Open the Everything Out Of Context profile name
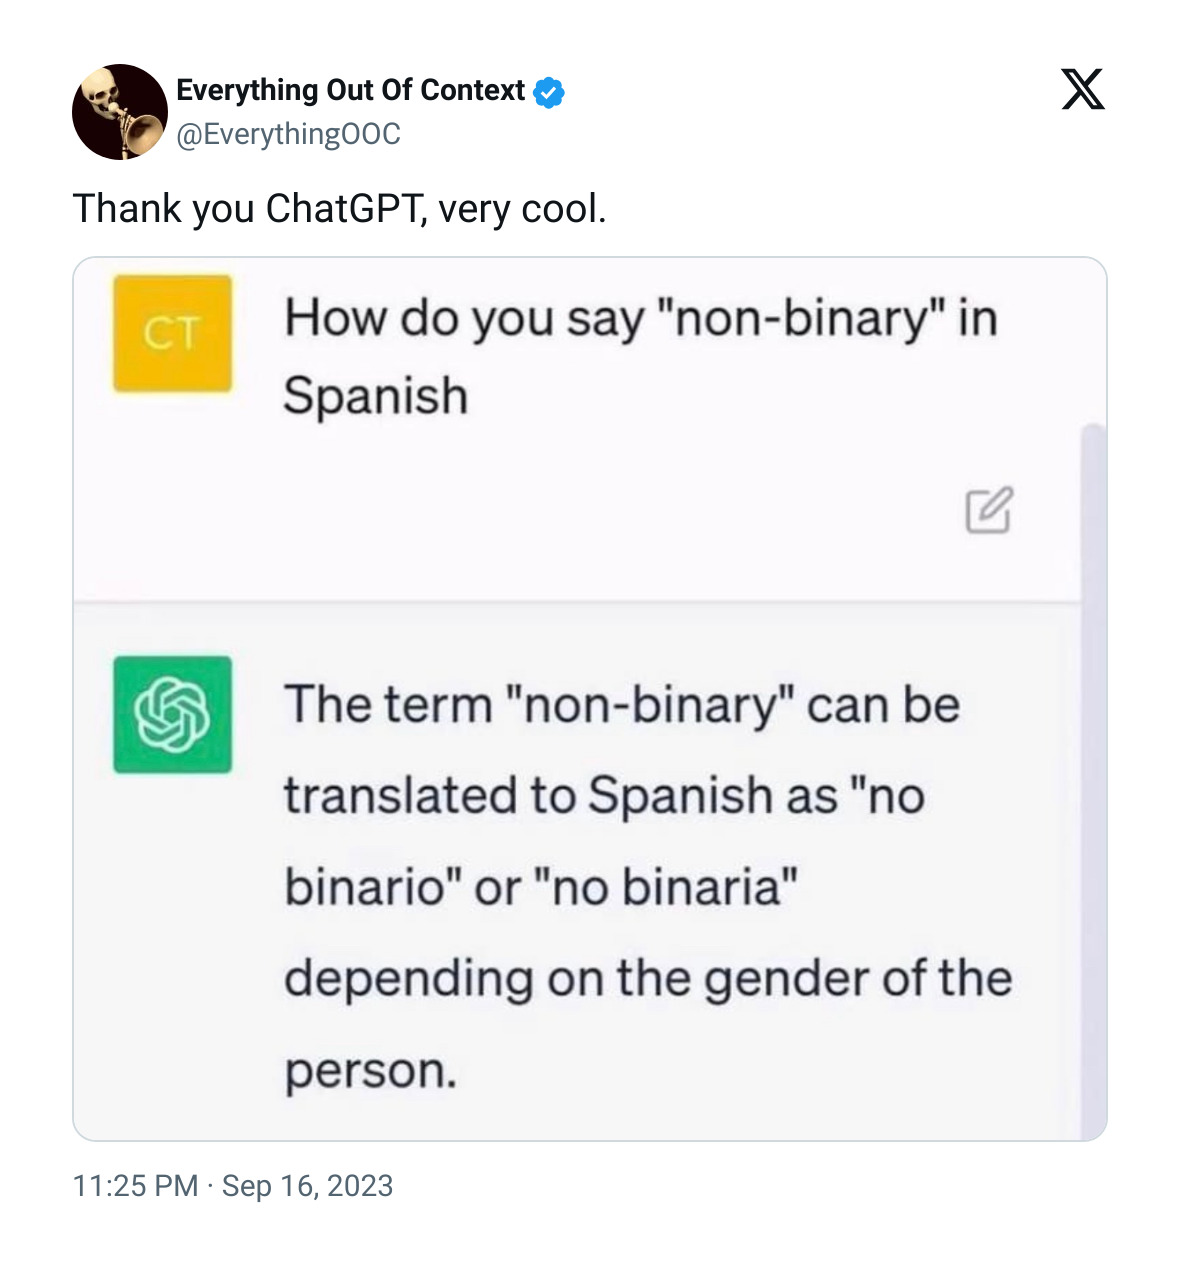 pyautogui.click(x=350, y=90)
